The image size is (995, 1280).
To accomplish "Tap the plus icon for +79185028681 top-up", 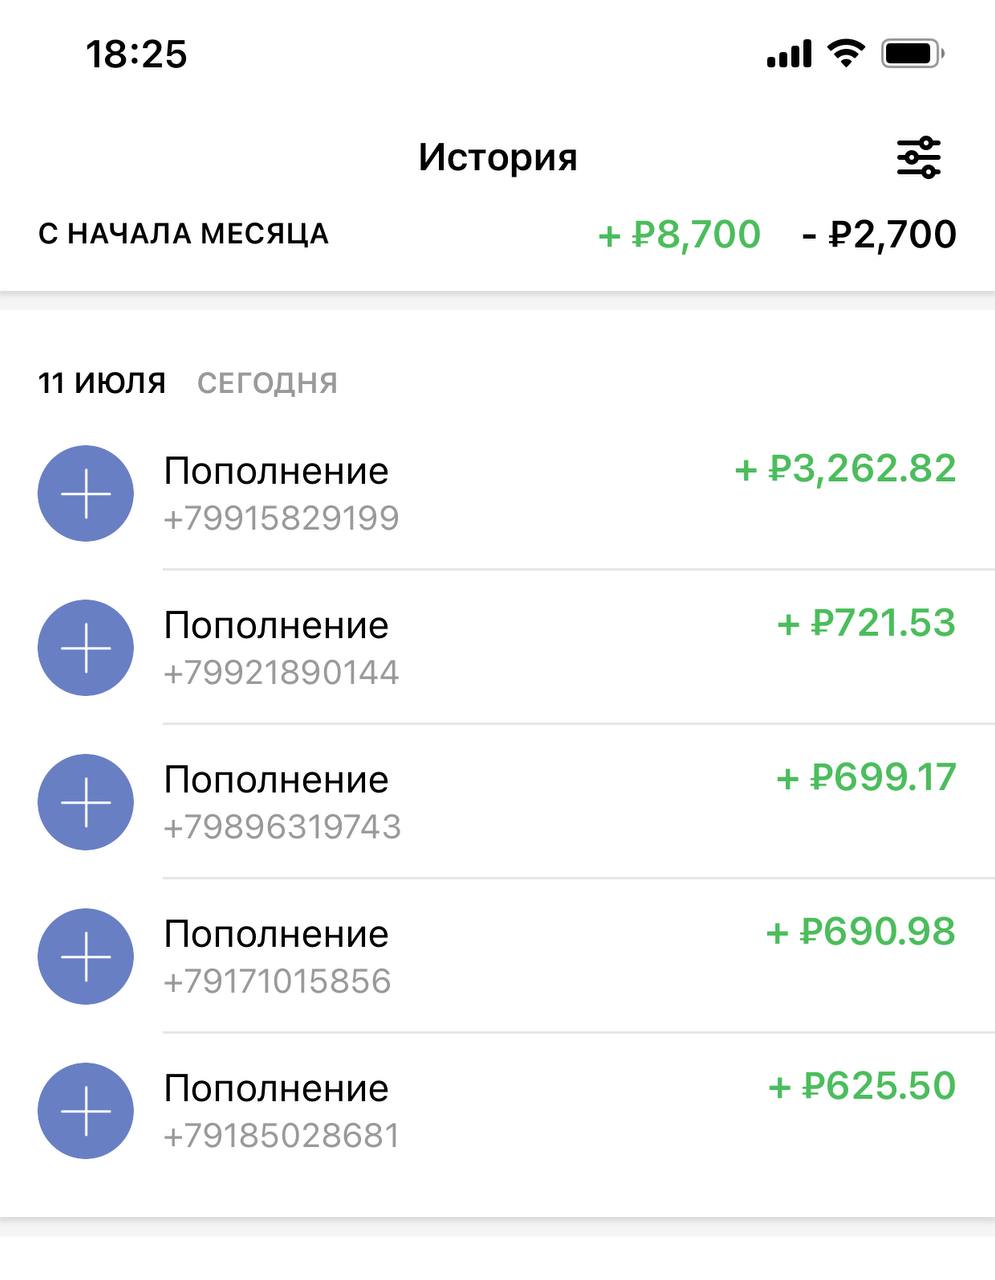I will pyautogui.click(x=86, y=1111).
